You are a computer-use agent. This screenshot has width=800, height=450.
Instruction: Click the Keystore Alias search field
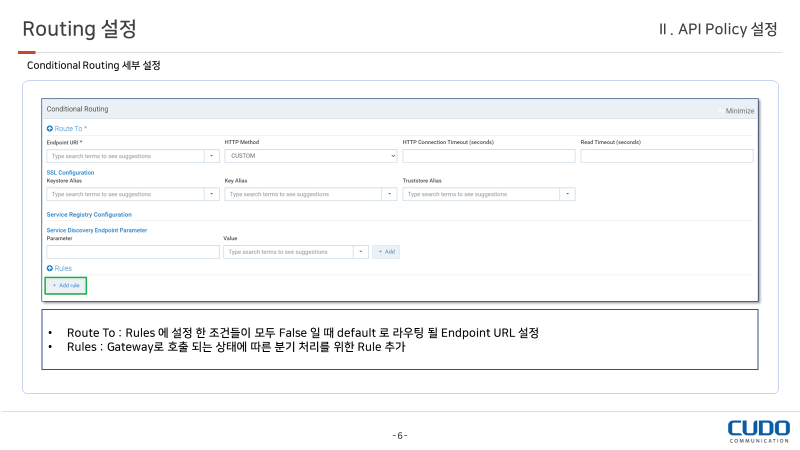pyautogui.click(x=125, y=194)
